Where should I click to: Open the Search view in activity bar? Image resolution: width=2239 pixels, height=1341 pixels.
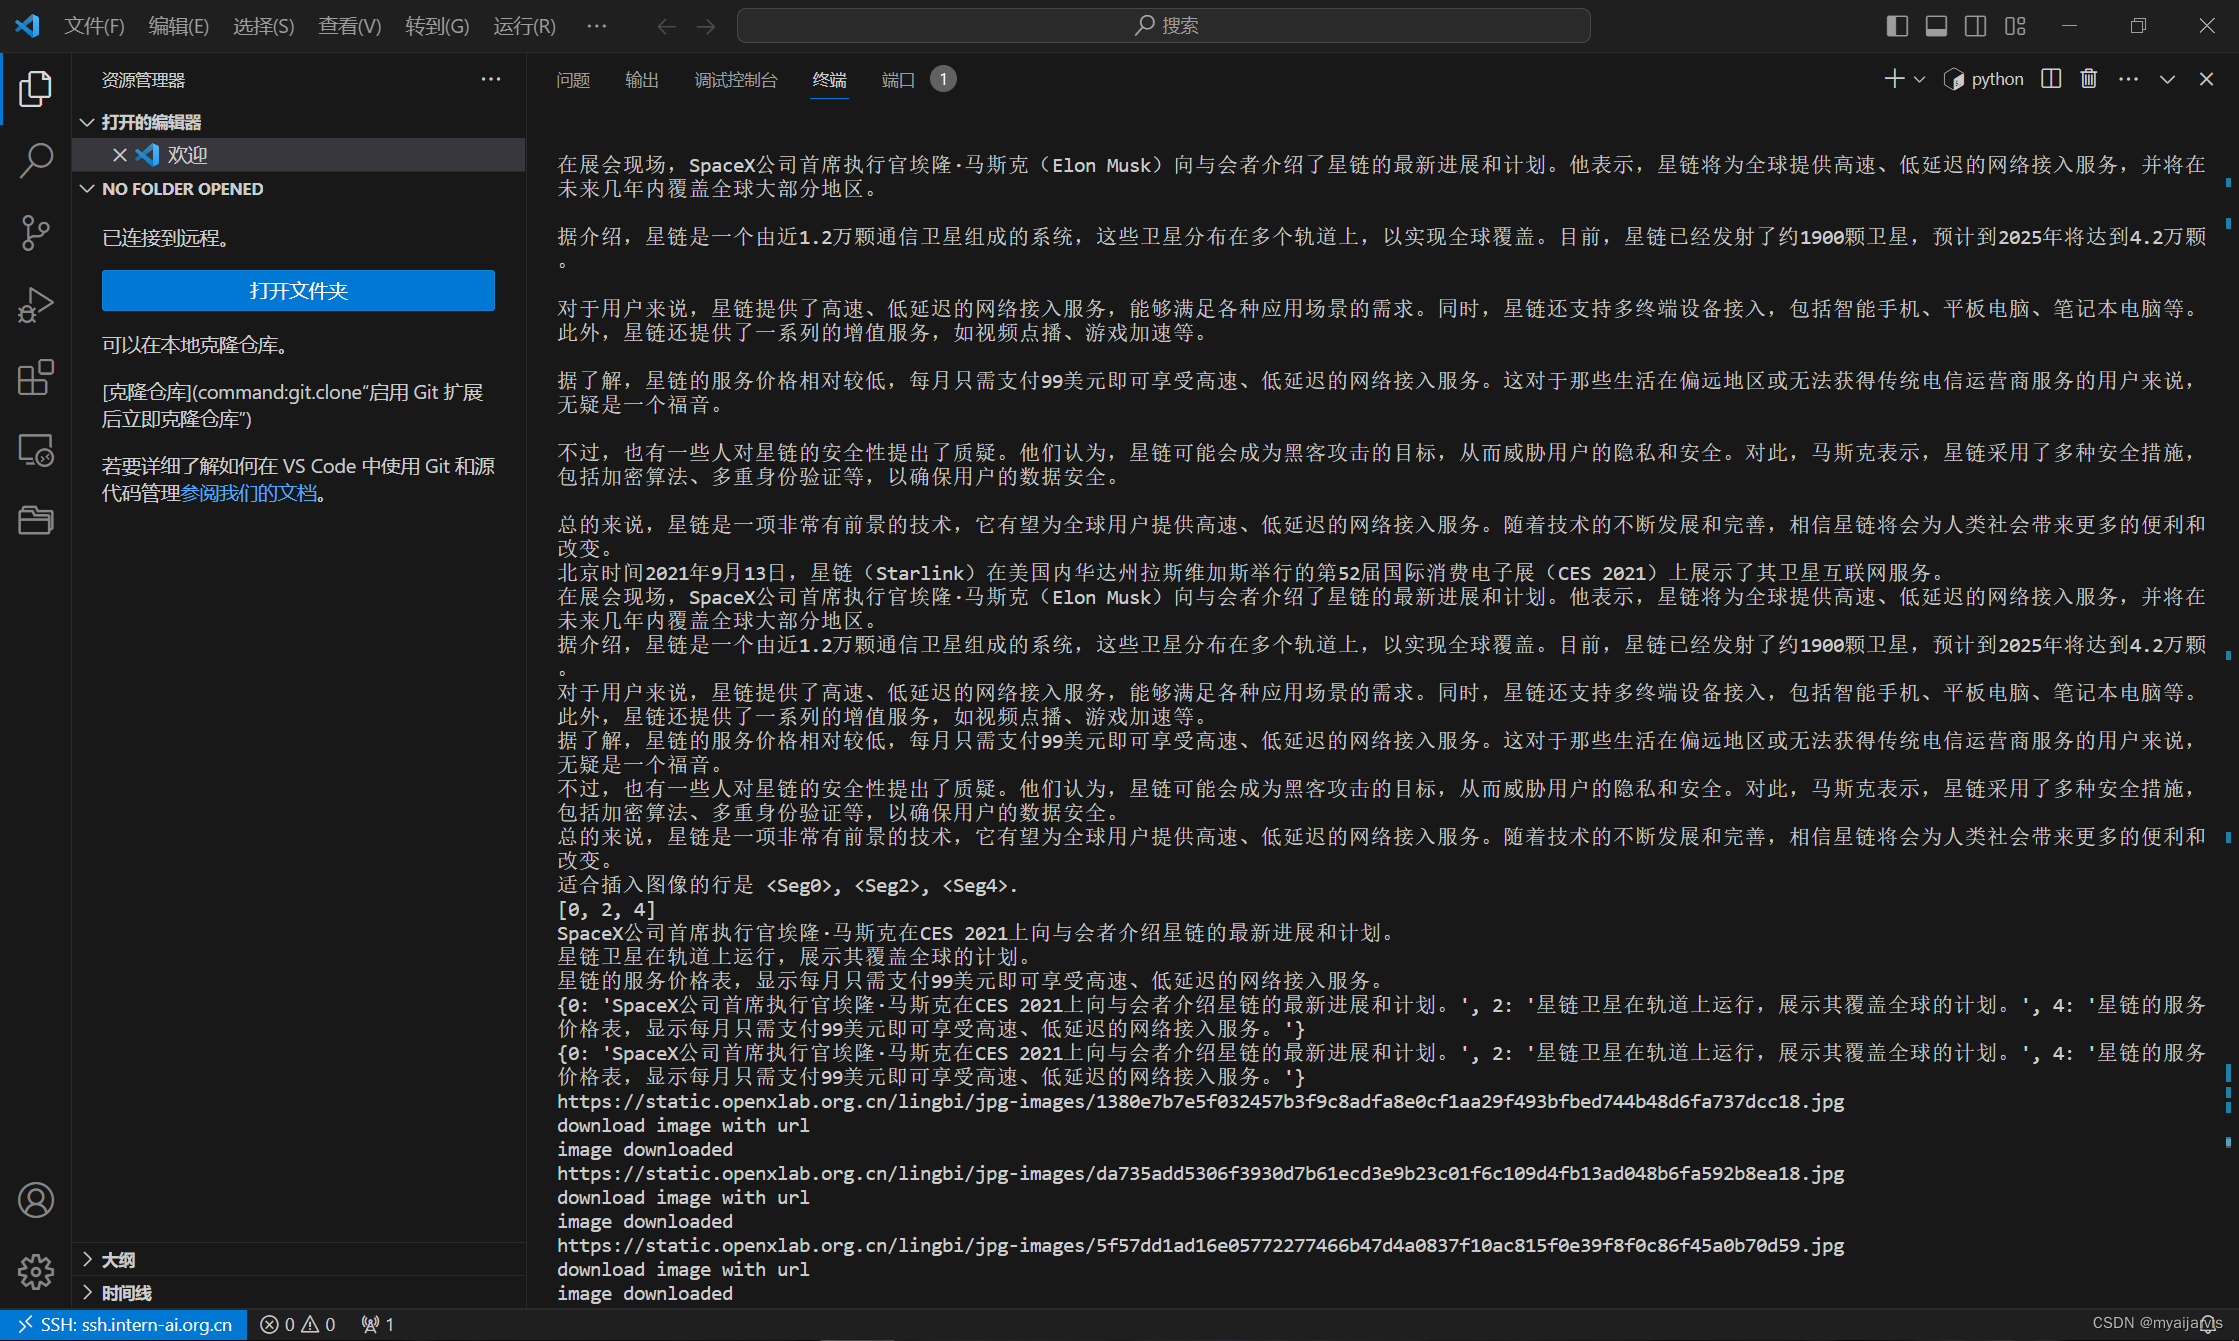[36, 160]
